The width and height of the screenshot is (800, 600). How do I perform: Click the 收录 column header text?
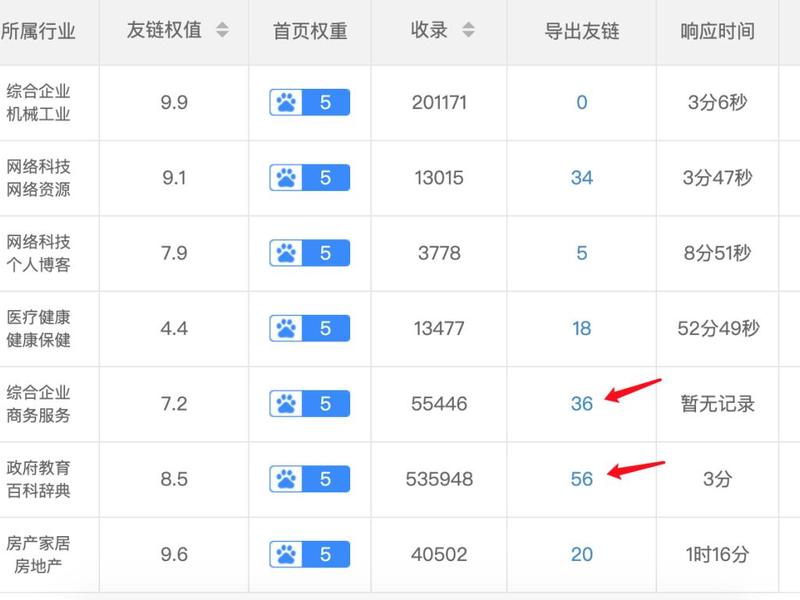tap(429, 30)
